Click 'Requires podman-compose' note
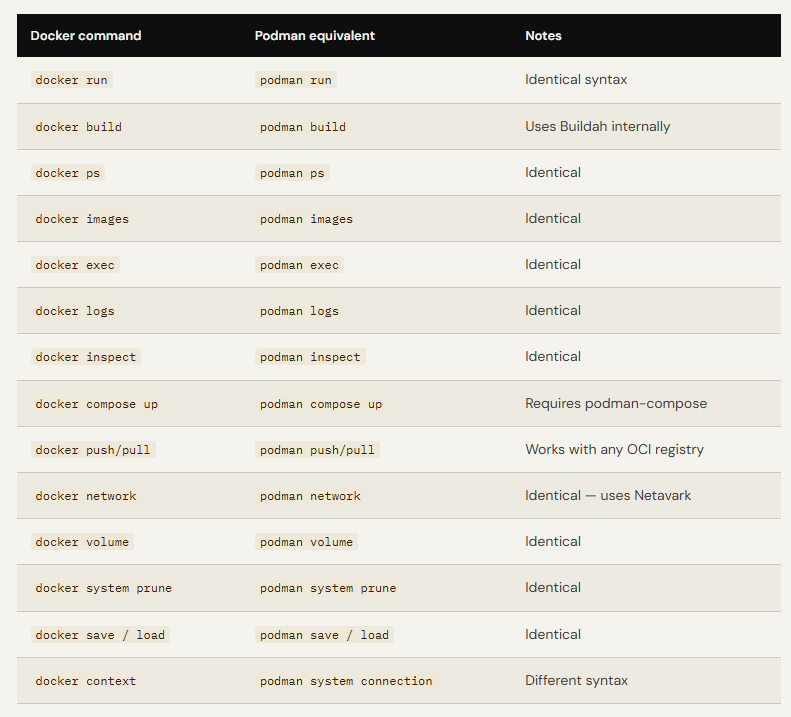The image size is (791, 717). [x=616, y=404]
